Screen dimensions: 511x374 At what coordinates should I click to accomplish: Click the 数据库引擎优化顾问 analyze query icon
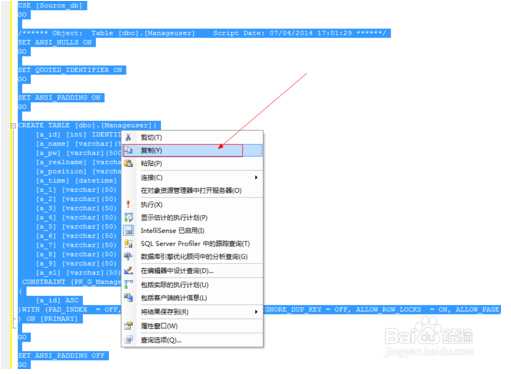point(128,257)
